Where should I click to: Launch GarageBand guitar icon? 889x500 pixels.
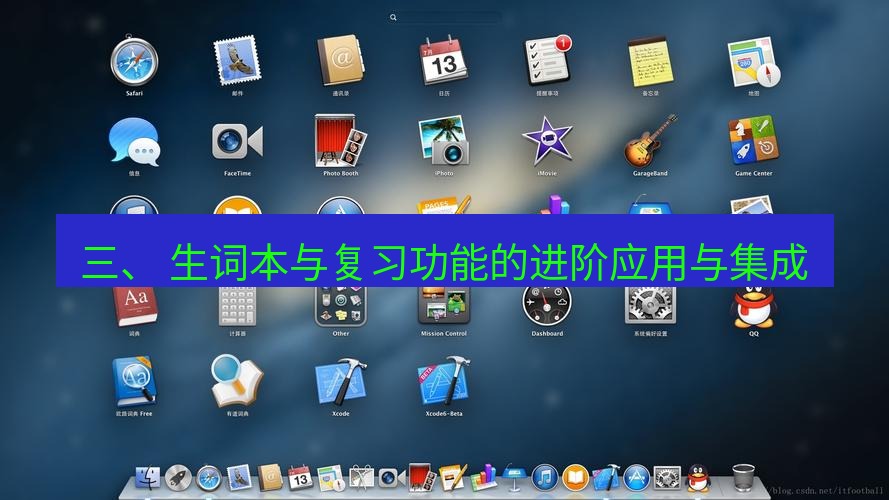[650, 141]
